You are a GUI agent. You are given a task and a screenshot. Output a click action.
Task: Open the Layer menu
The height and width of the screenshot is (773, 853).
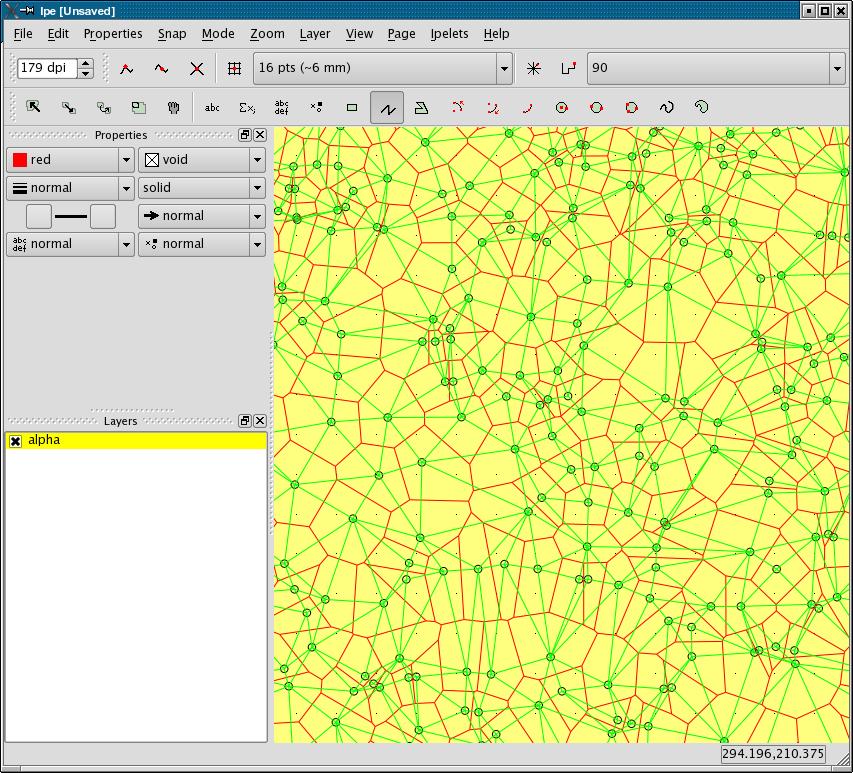(315, 33)
